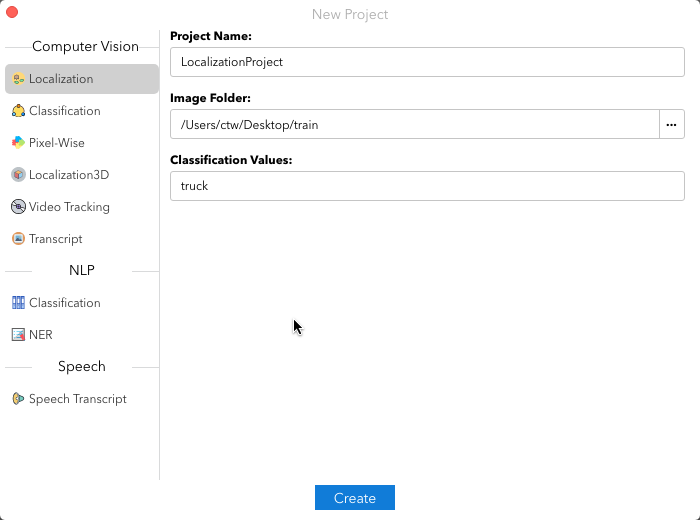This screenshot has height=520, width=700.
Task: Select the NER label under NLP
Action: [41, 335]
